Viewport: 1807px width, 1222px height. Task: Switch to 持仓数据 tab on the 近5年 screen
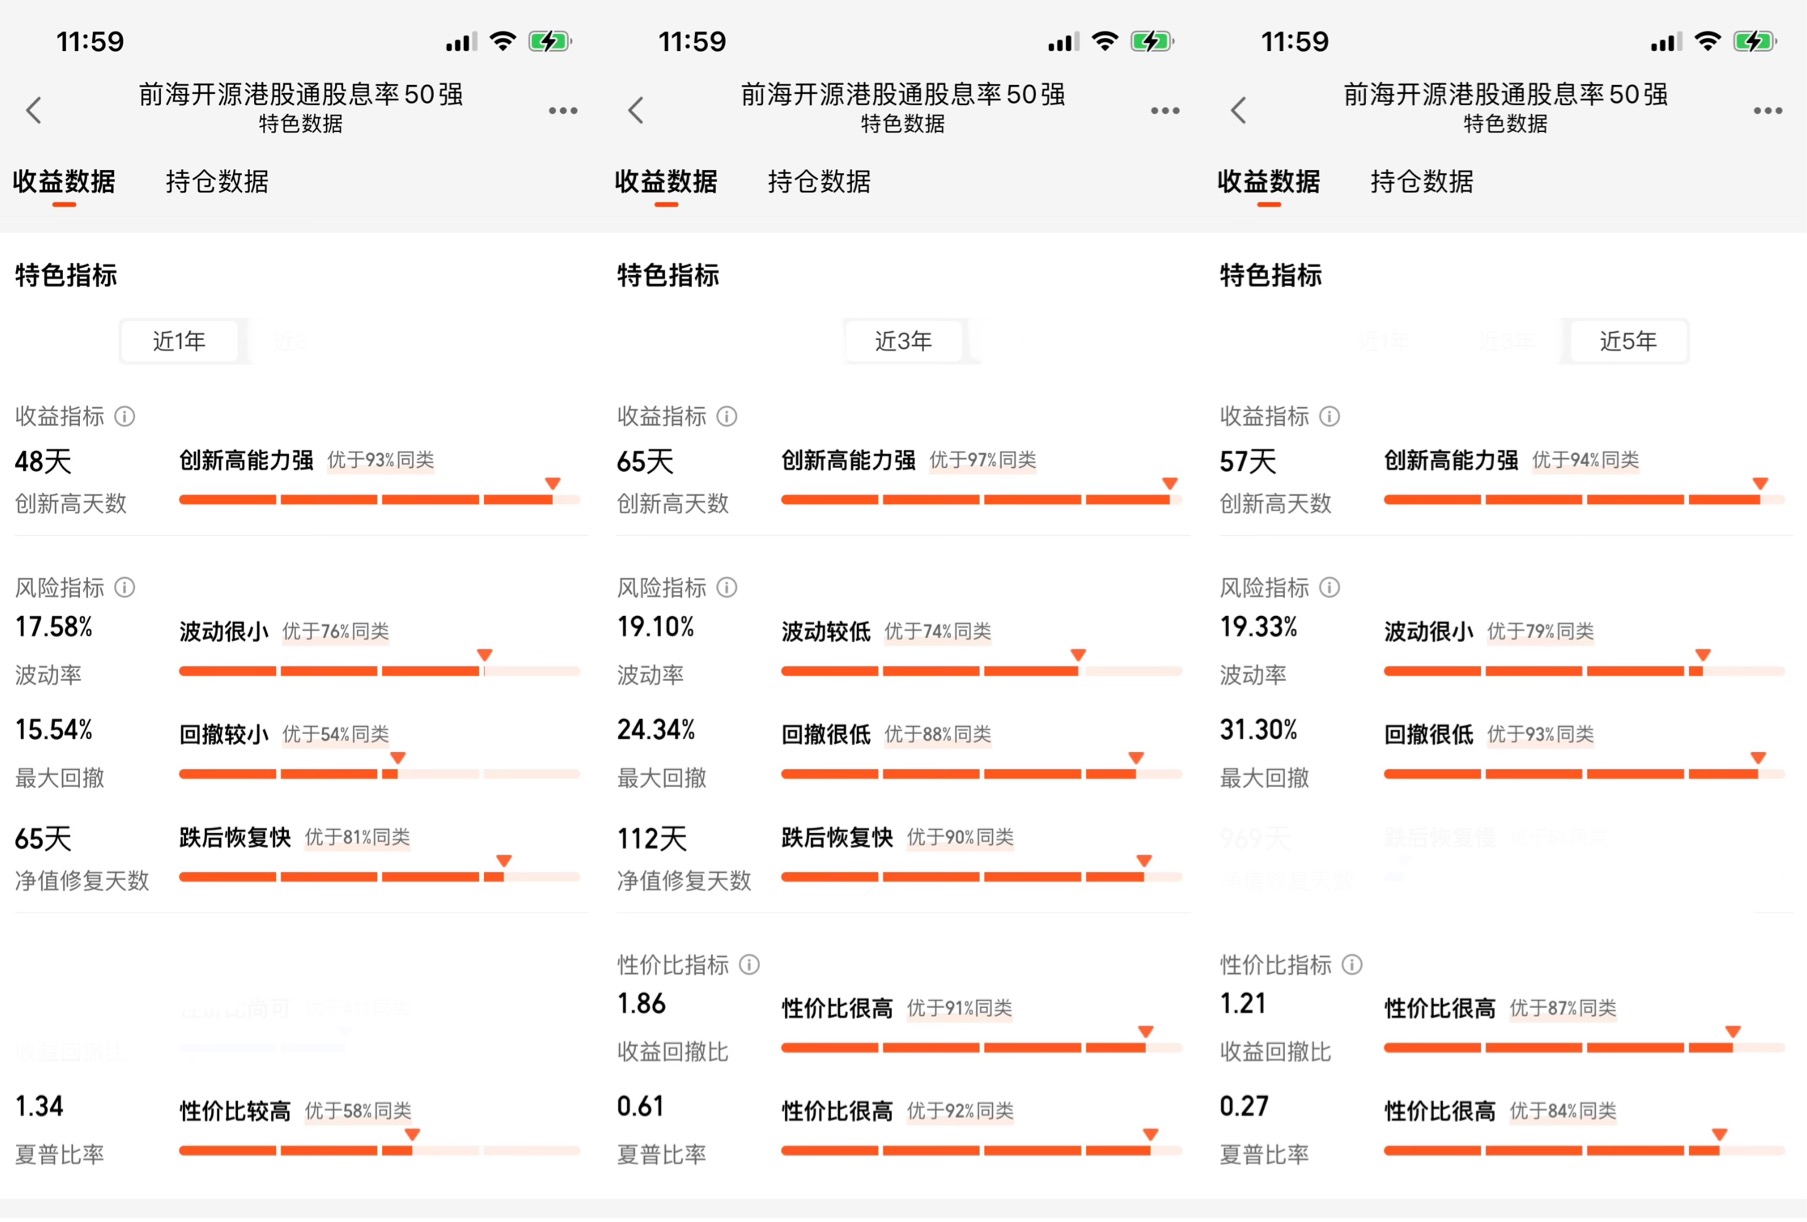pyautogui.click(x=1422, y=182)
